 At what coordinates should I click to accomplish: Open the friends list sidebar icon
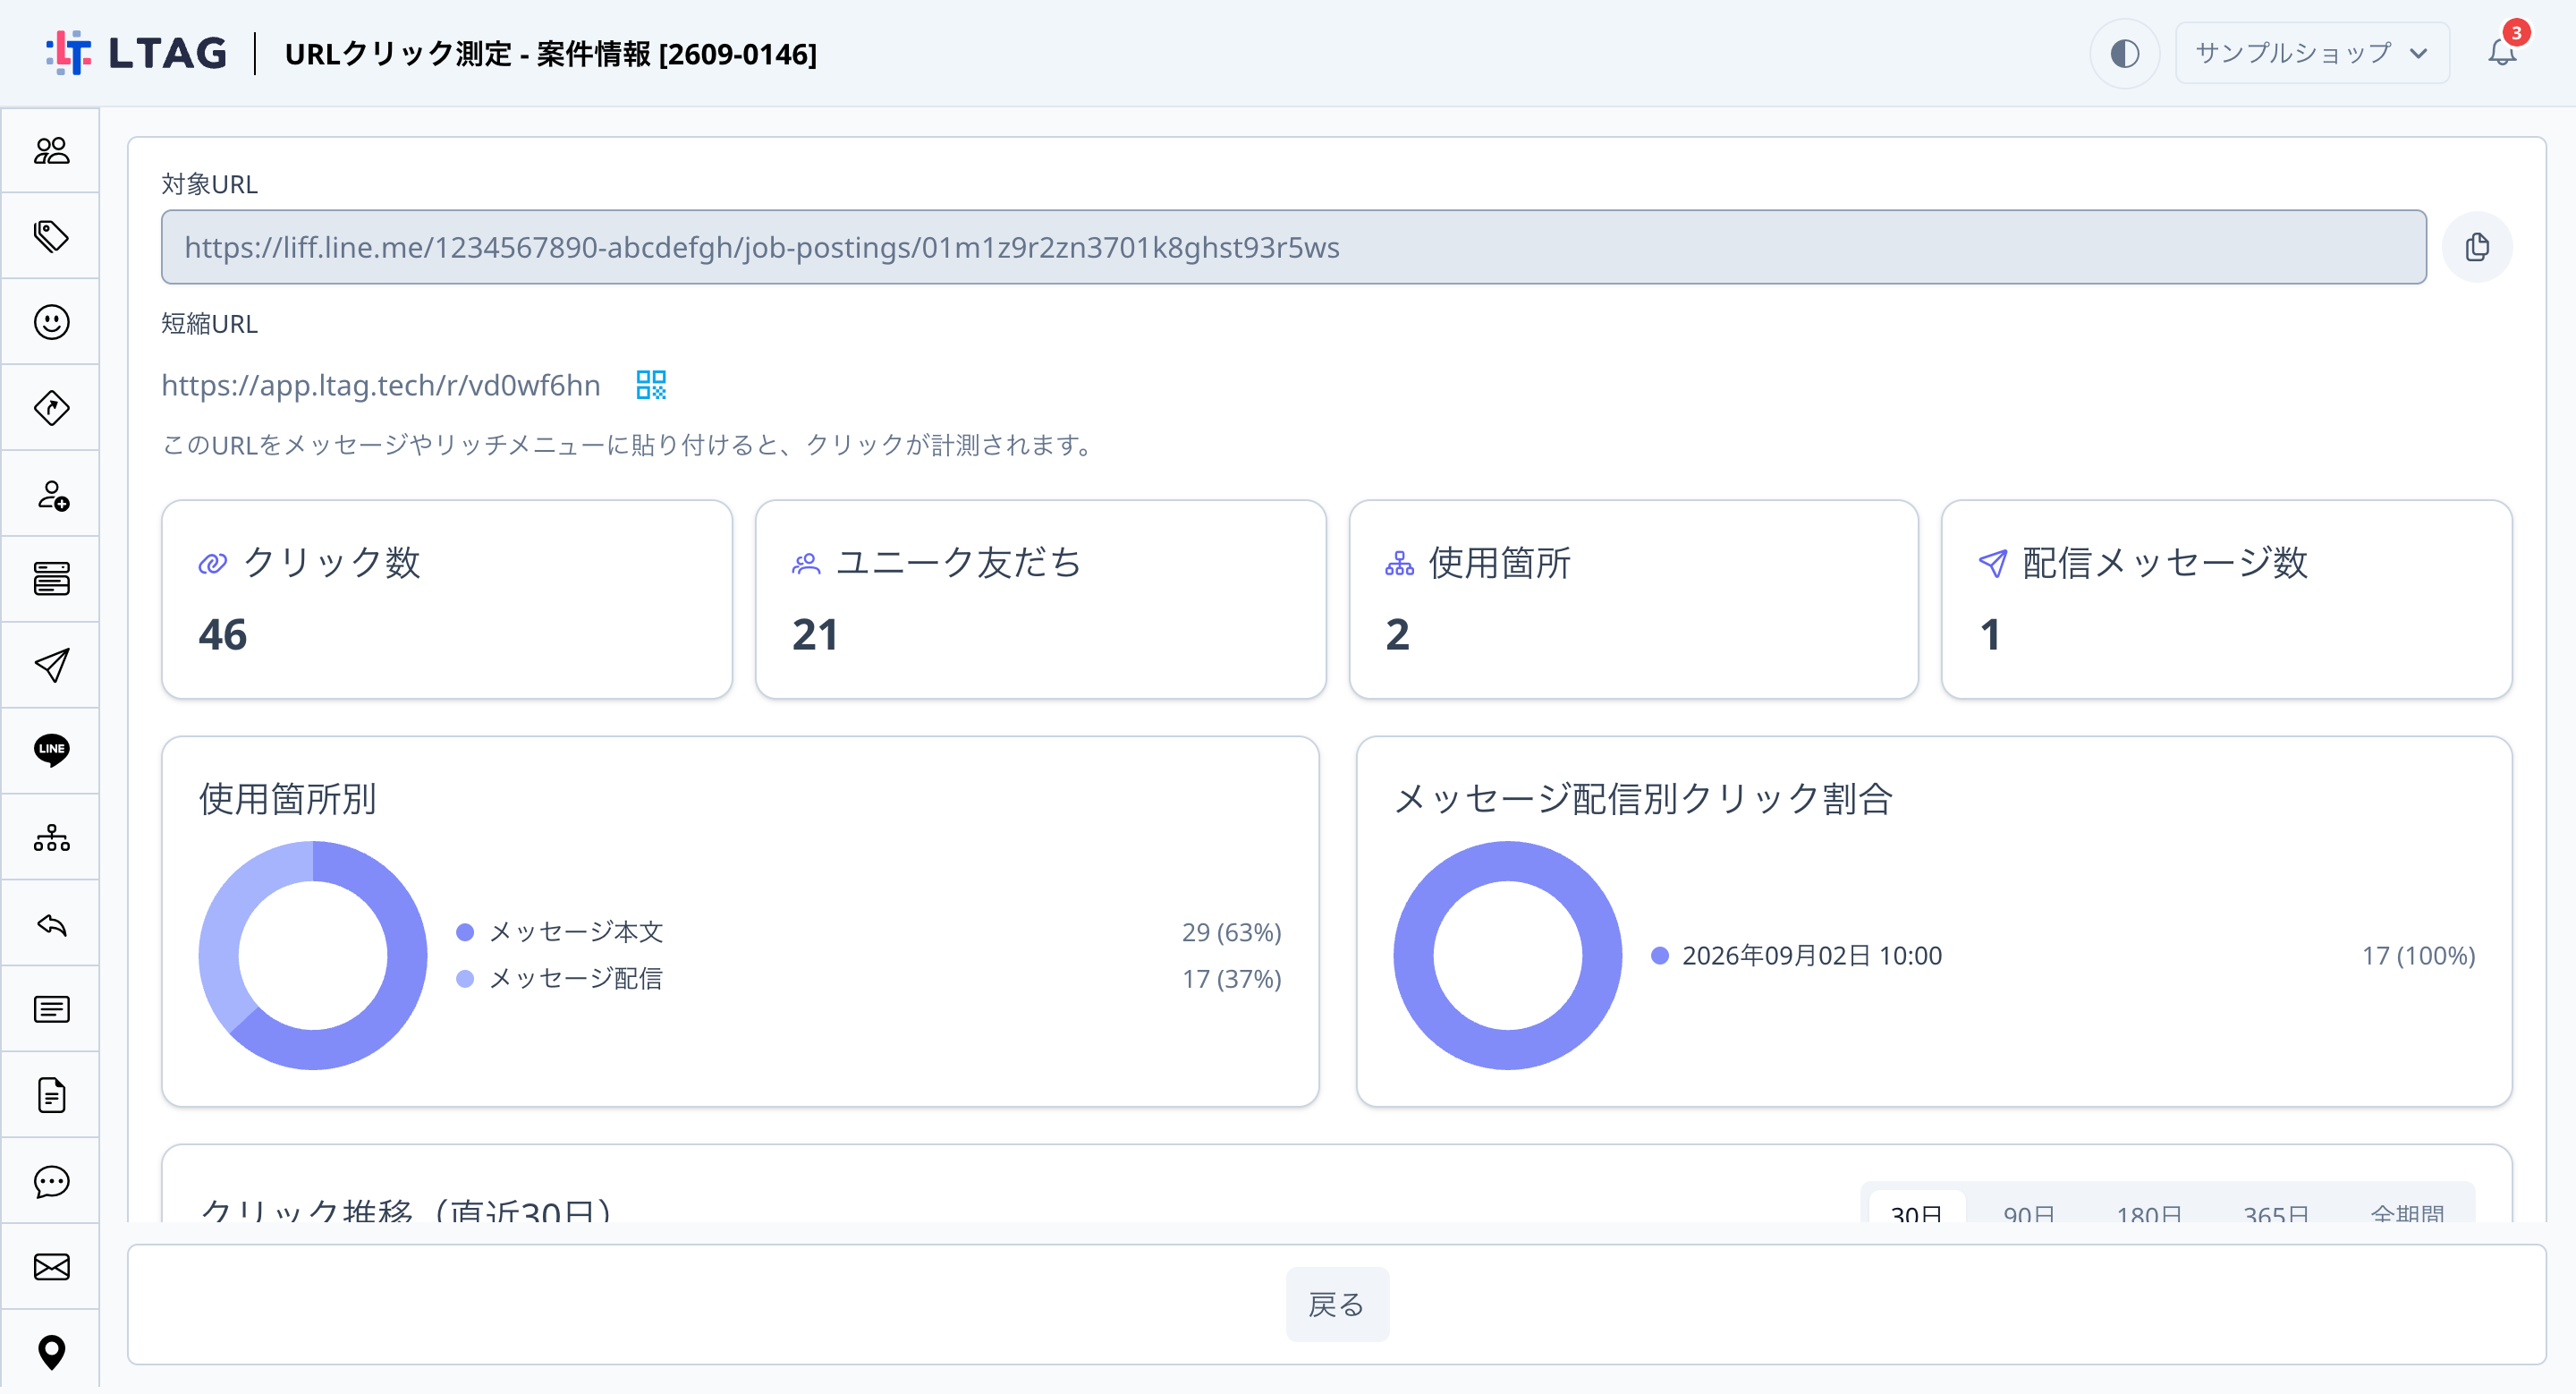point(51,151)
